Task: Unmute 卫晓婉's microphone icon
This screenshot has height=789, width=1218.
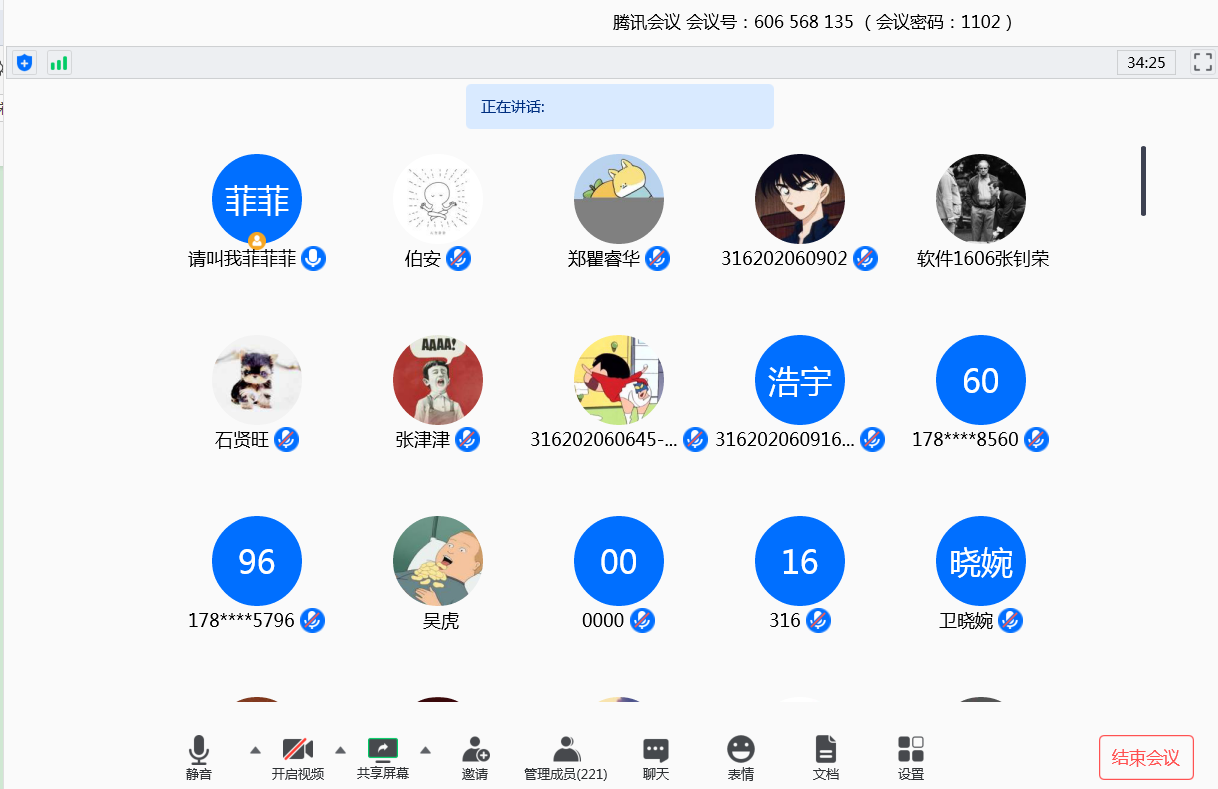Action: 1010,621
